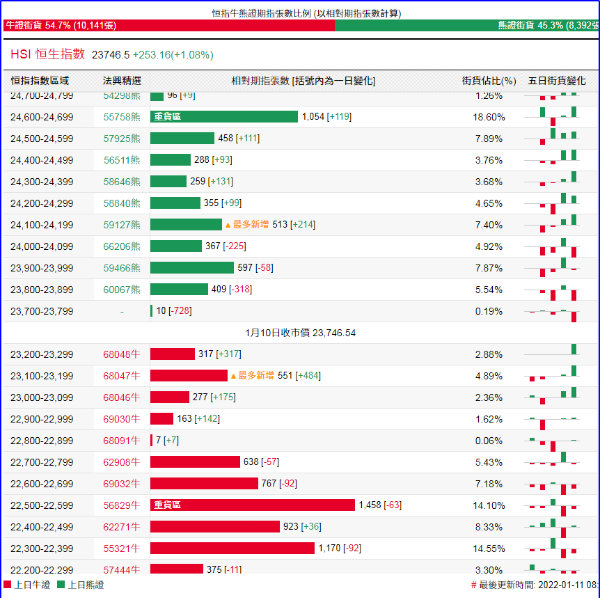Image resolution: width=600 pixels, height=598 pixels.
Task: Click the 1,054 [+119] contract count
Action: [x=326, y=117]
